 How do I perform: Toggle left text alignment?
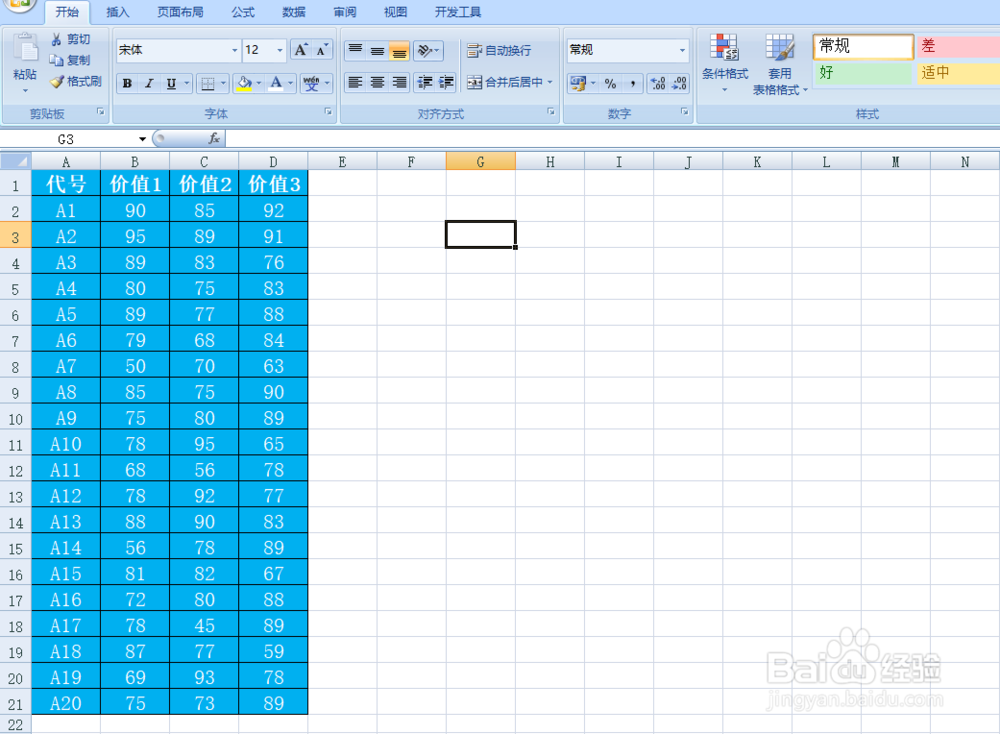click(x=355, y=82)
